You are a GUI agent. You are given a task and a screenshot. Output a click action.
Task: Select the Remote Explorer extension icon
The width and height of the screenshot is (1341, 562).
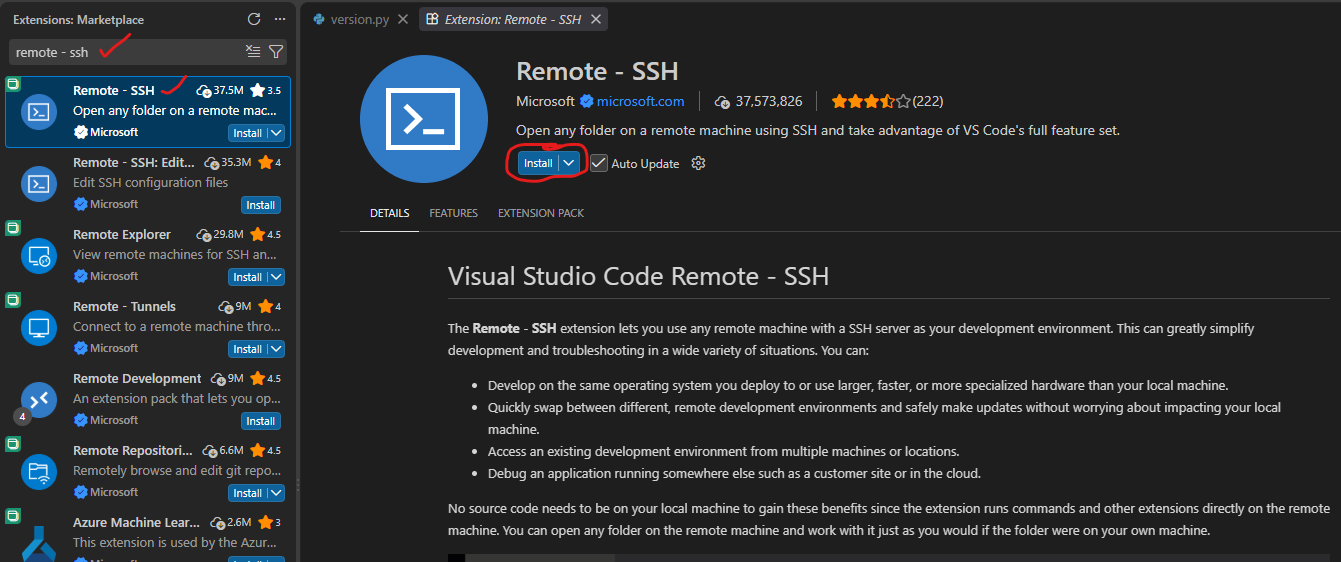pyautogui.click(x=39, y=255)
